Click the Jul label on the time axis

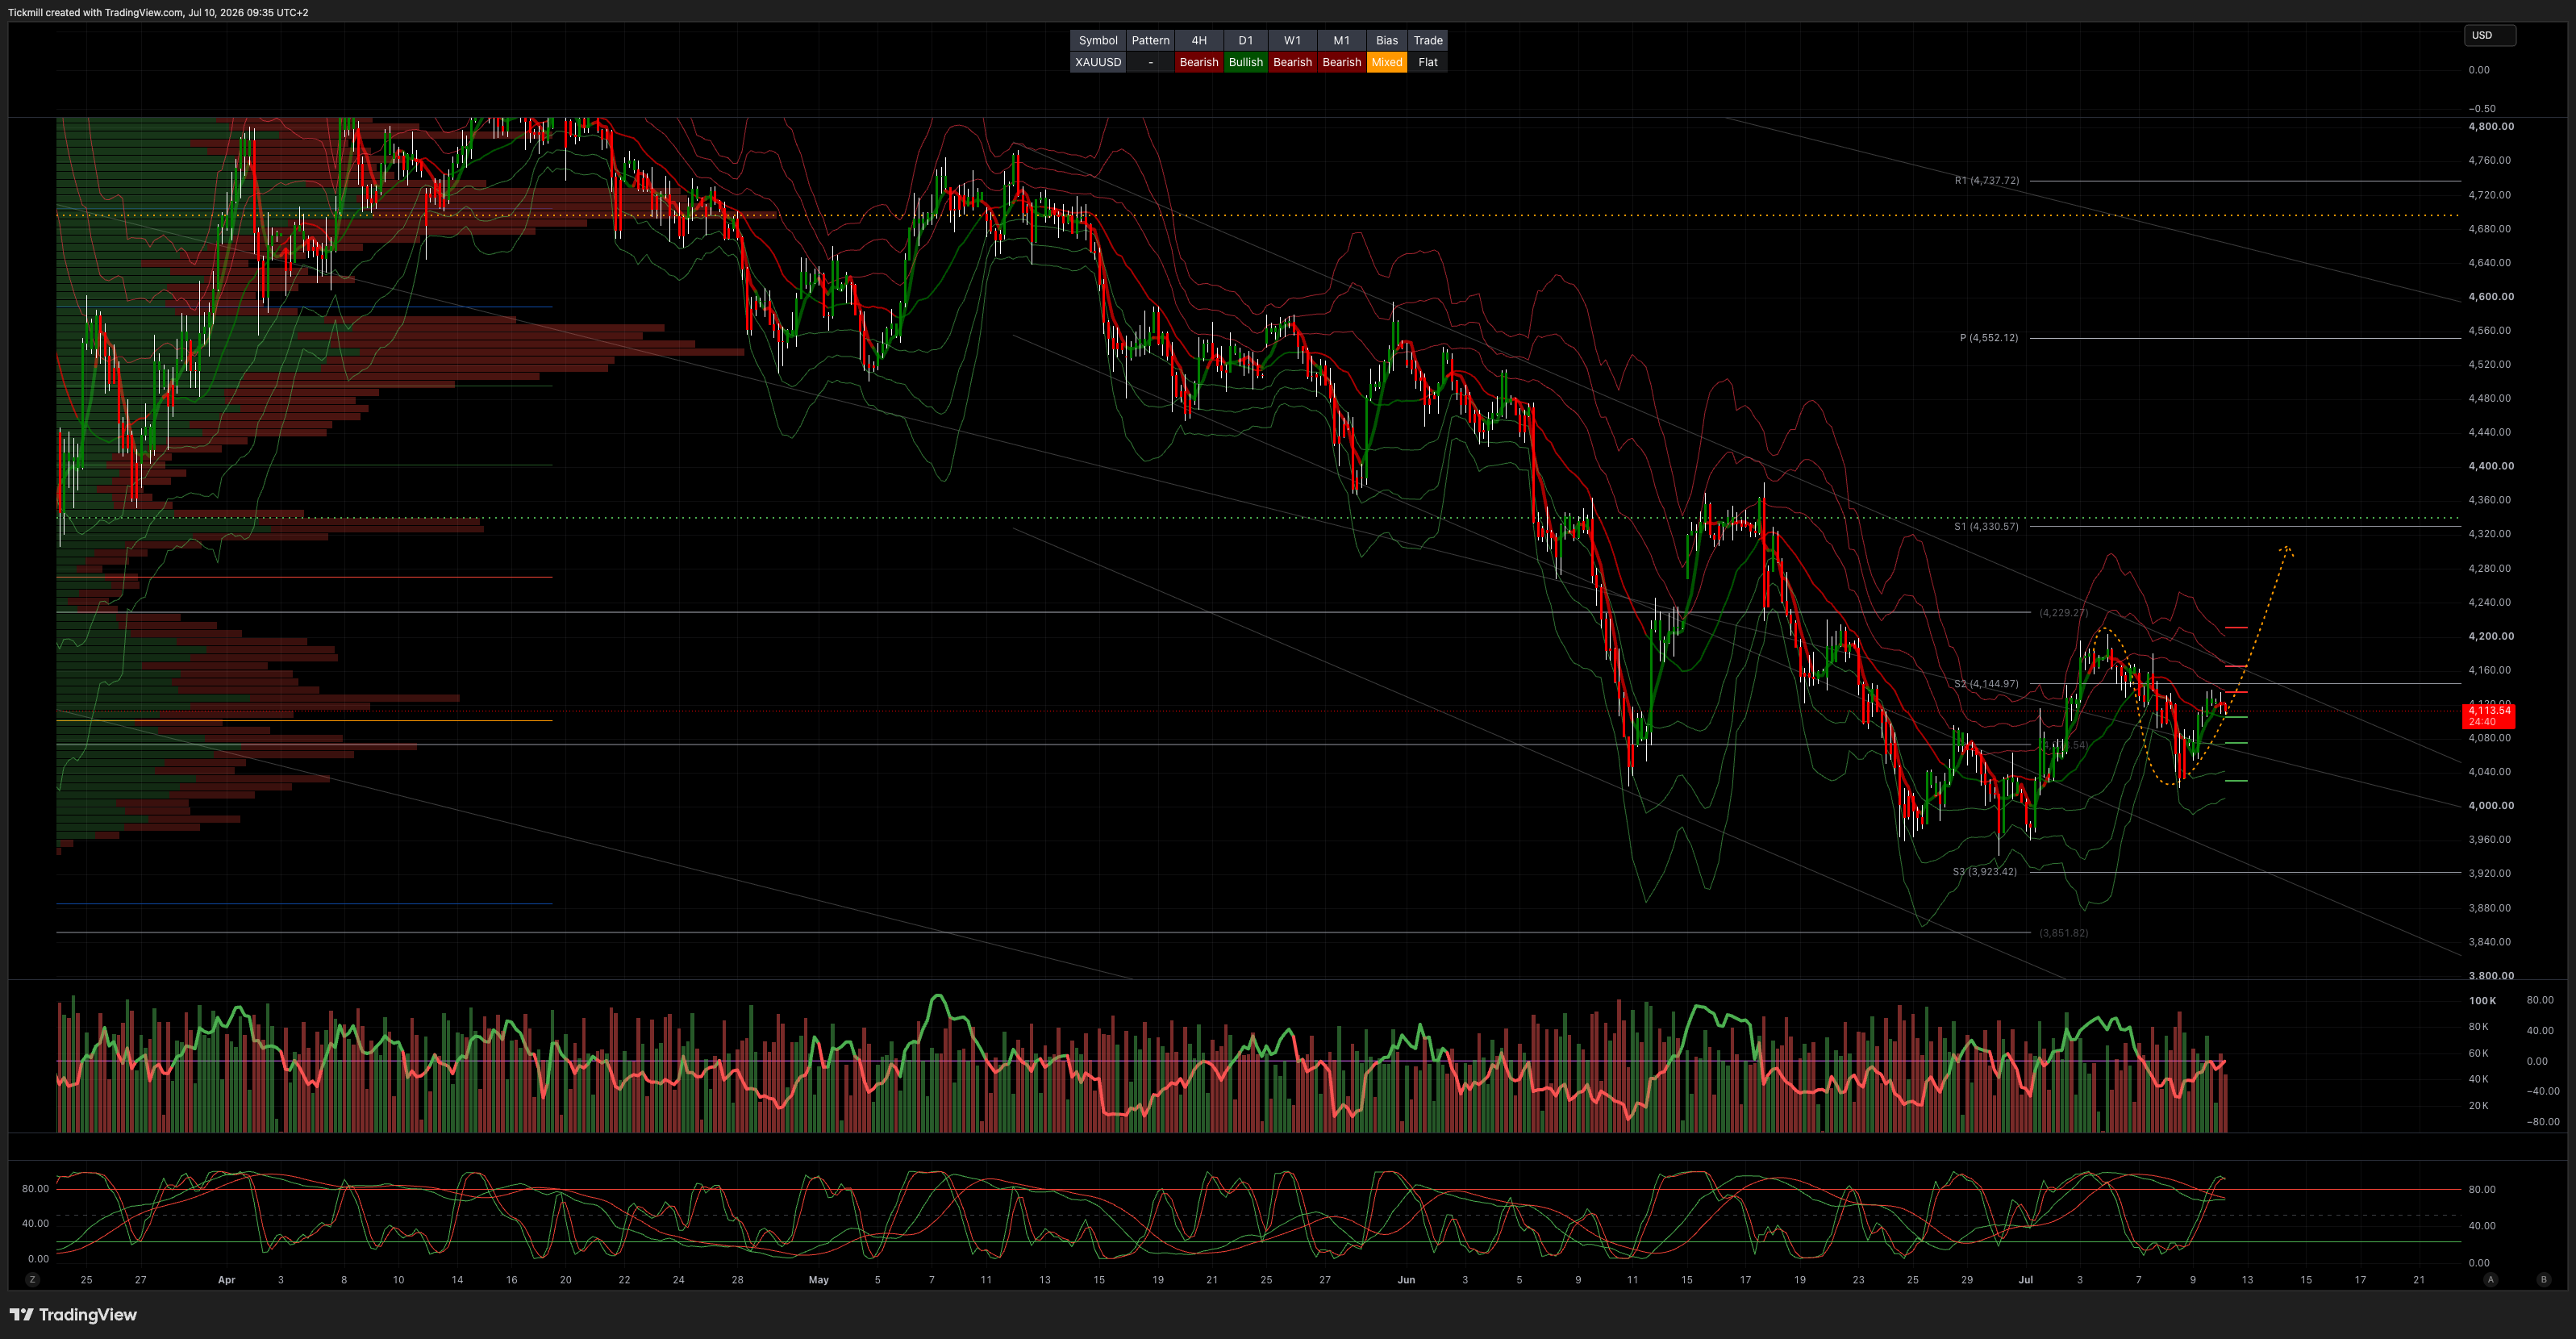[x=2025, y=1279]
